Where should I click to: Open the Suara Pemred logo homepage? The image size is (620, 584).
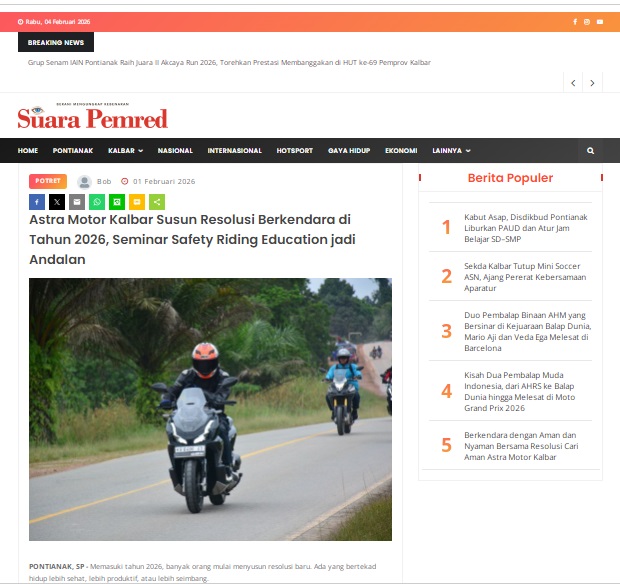pyautogui.click(x=93, y=116)
